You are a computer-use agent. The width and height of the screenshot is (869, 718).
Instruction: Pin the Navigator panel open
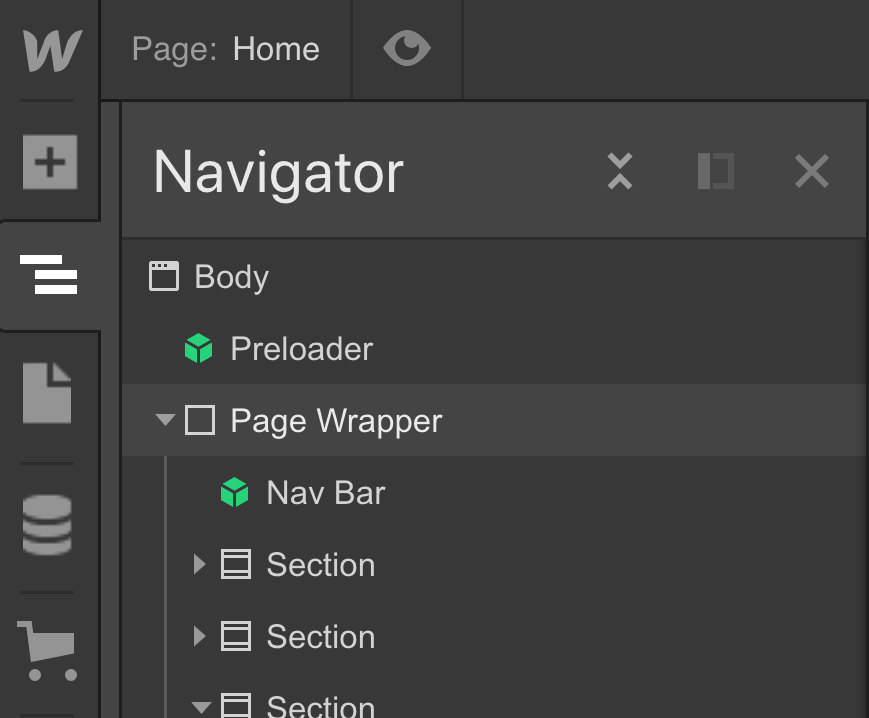click(x=715, y=171)
